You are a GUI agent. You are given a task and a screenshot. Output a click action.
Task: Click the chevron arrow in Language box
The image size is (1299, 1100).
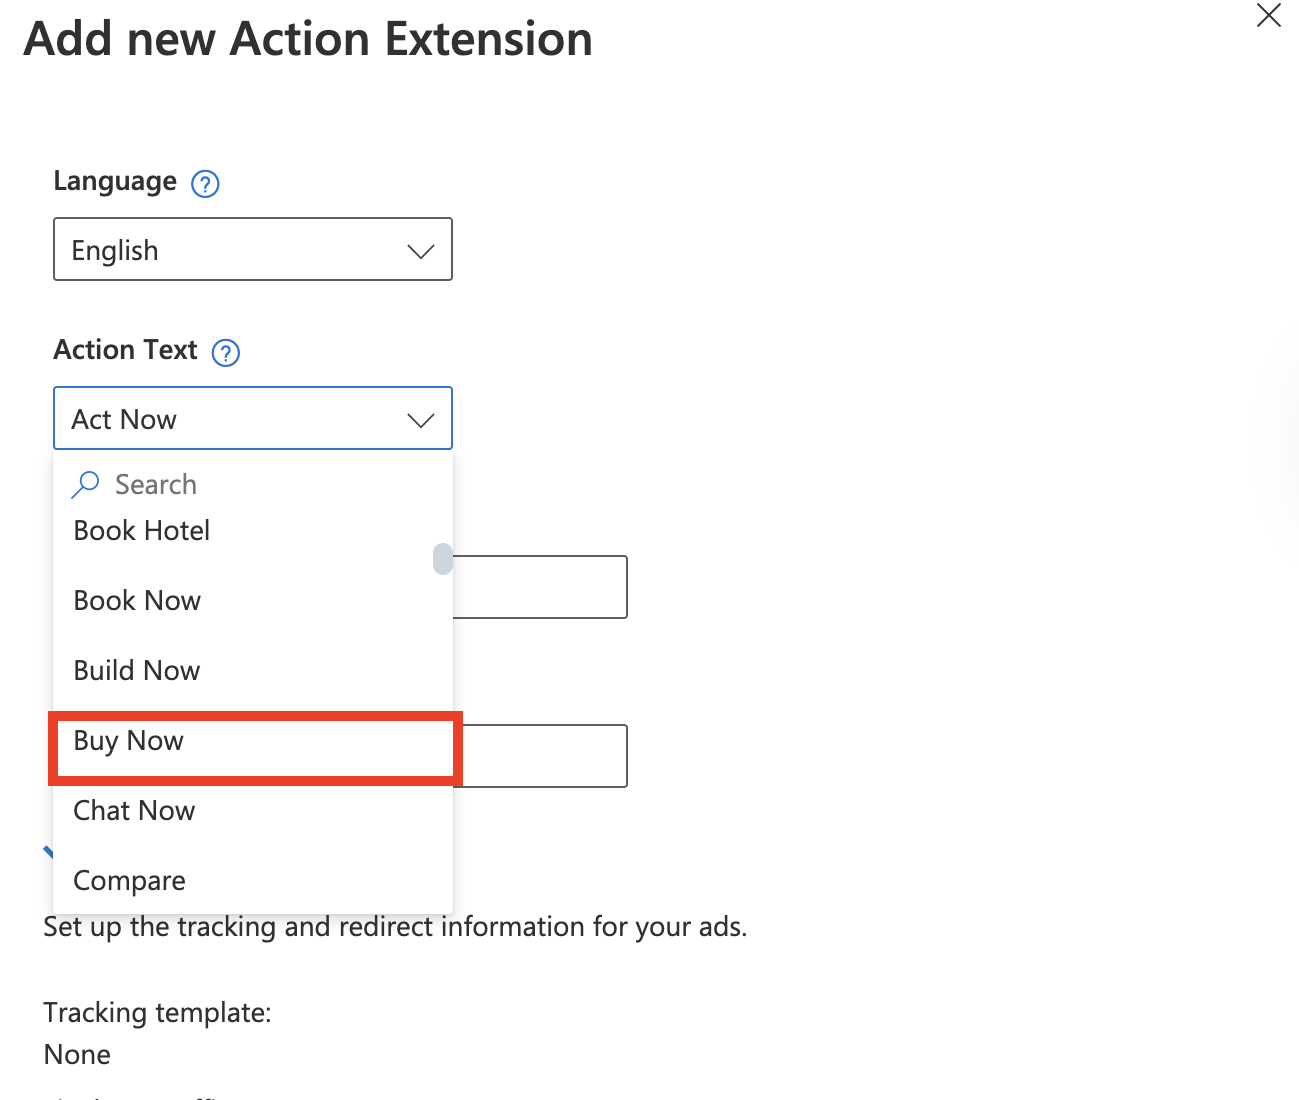421,251
